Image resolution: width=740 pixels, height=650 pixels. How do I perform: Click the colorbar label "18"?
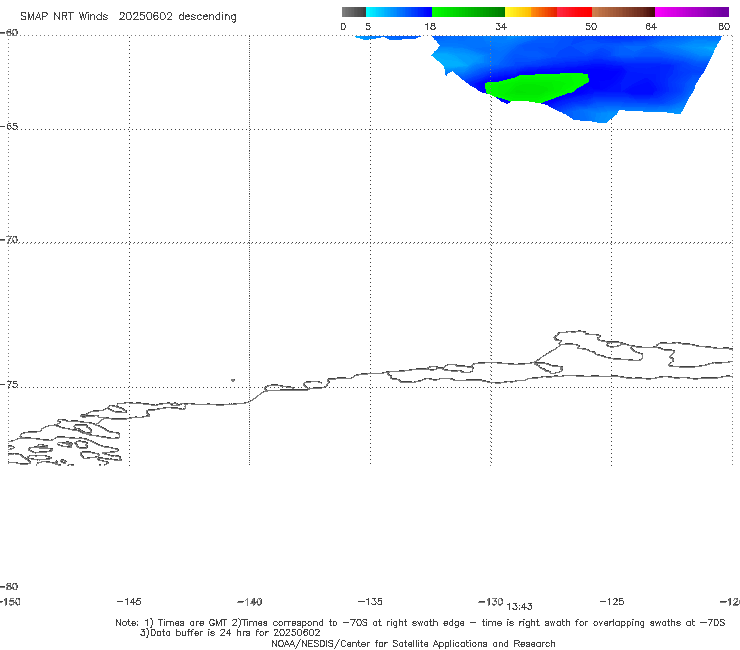coord(430,27)
